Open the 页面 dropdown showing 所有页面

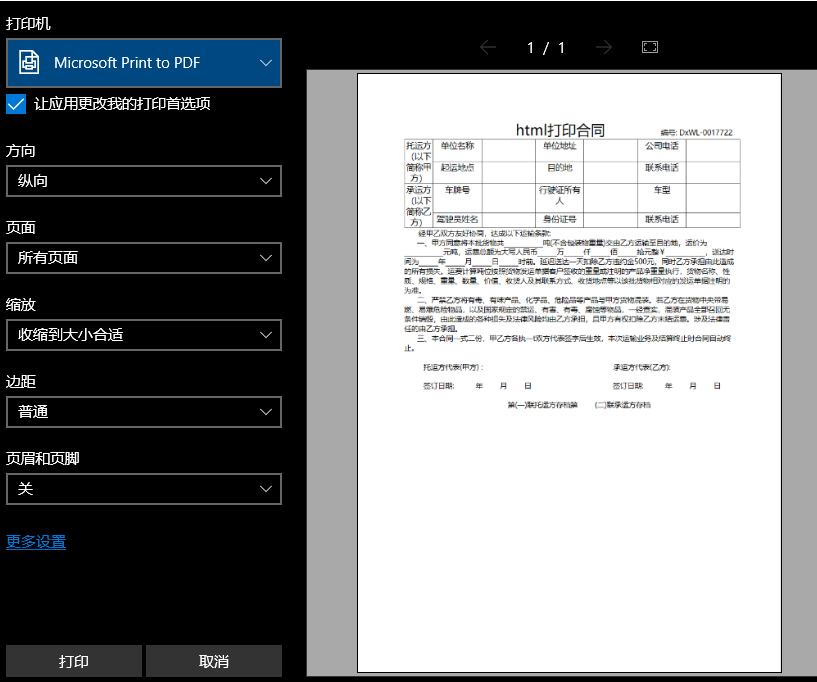(144, 258)
